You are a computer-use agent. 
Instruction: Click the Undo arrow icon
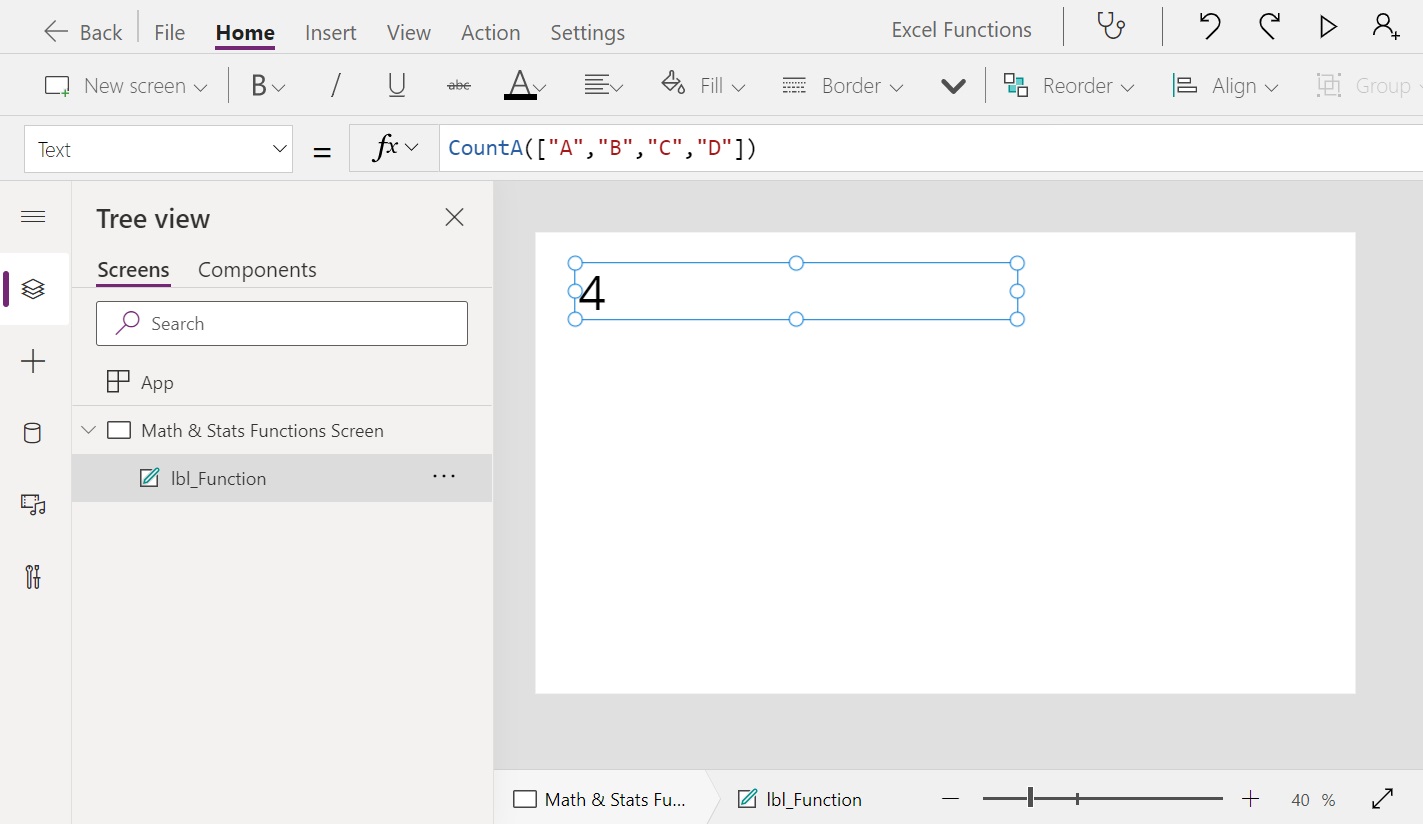[1210, 27]
